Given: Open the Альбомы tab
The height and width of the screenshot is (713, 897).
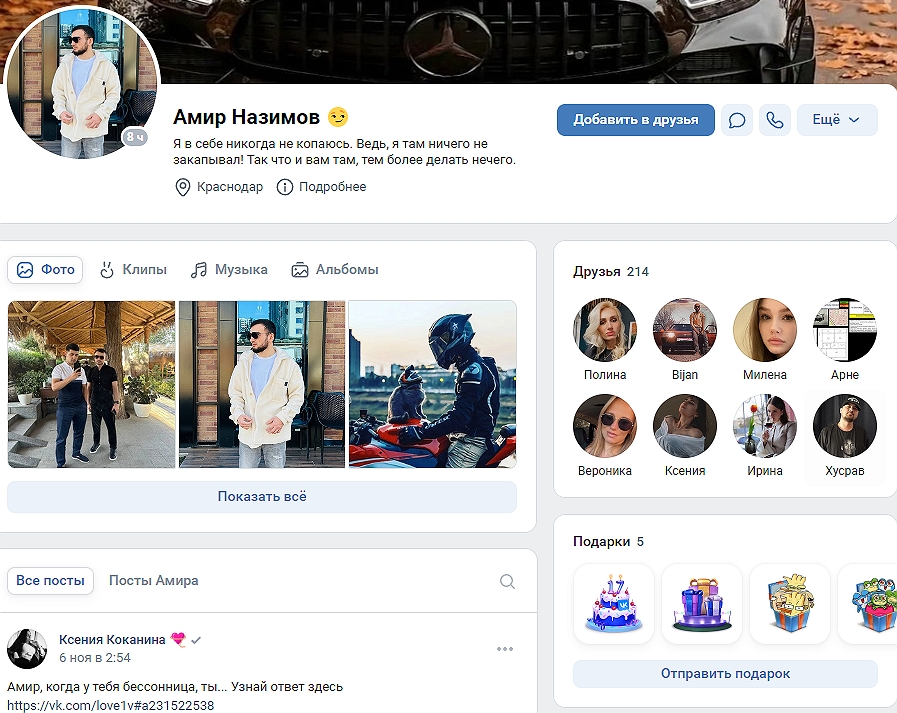Looking at the screenshot, I should [x=335, y=269].
